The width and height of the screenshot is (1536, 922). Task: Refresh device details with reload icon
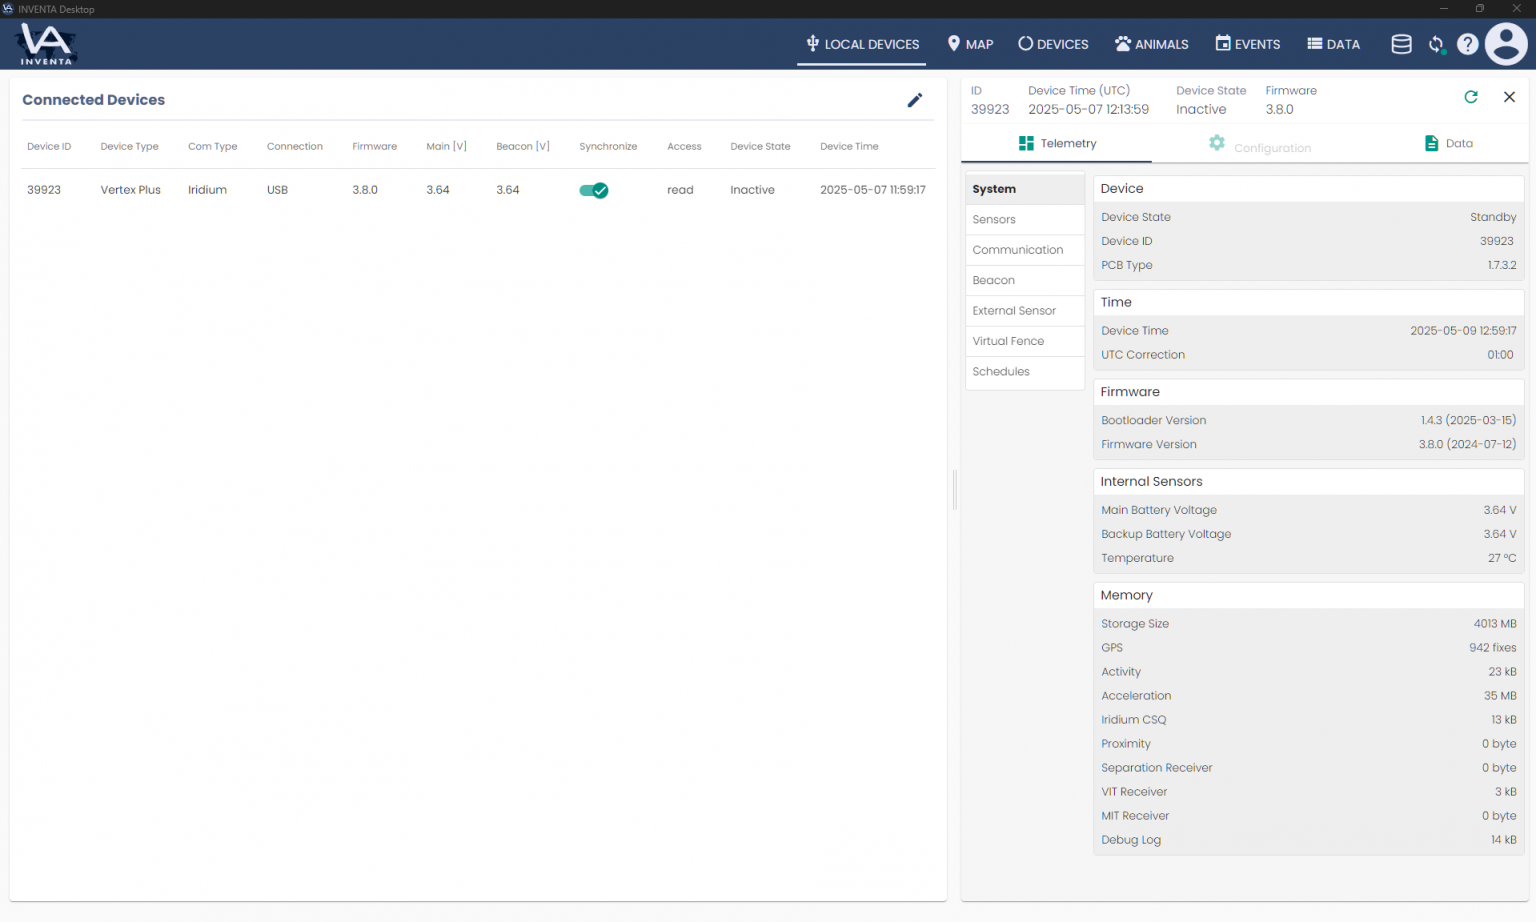point(1470,97)
